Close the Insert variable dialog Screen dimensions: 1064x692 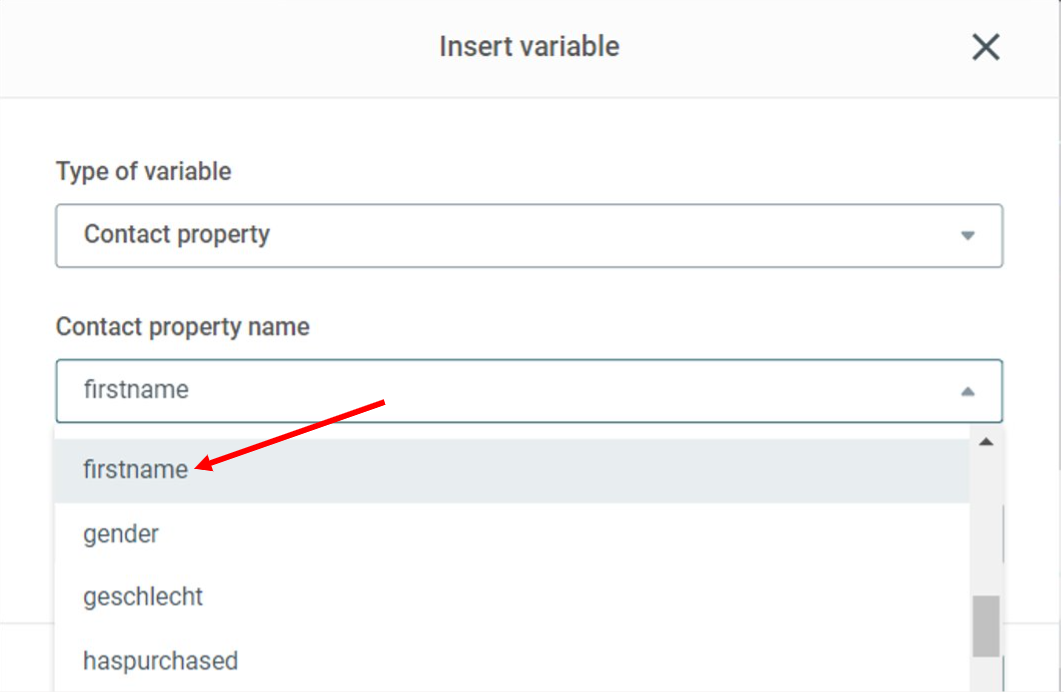[985, 47]
